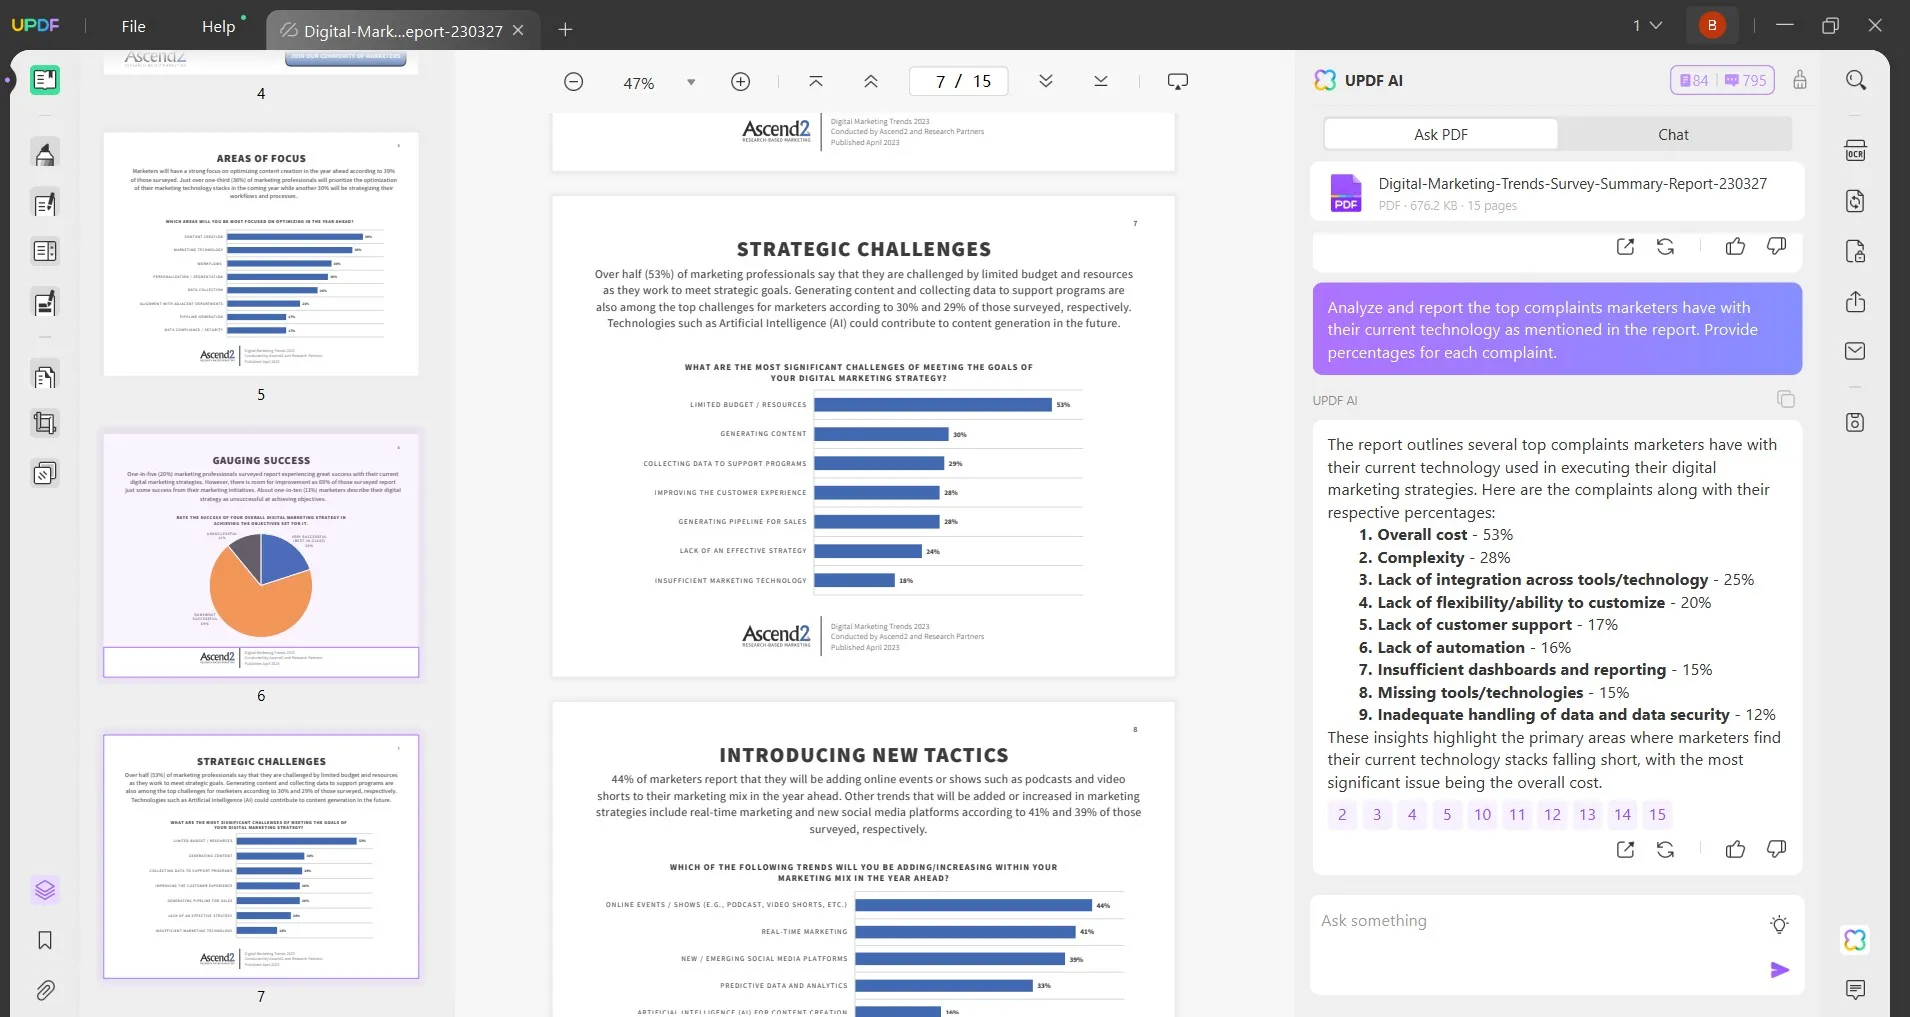
Task: Select the Digital-Mark...eport-230327 document tab
Action: (x=402, y=30)
